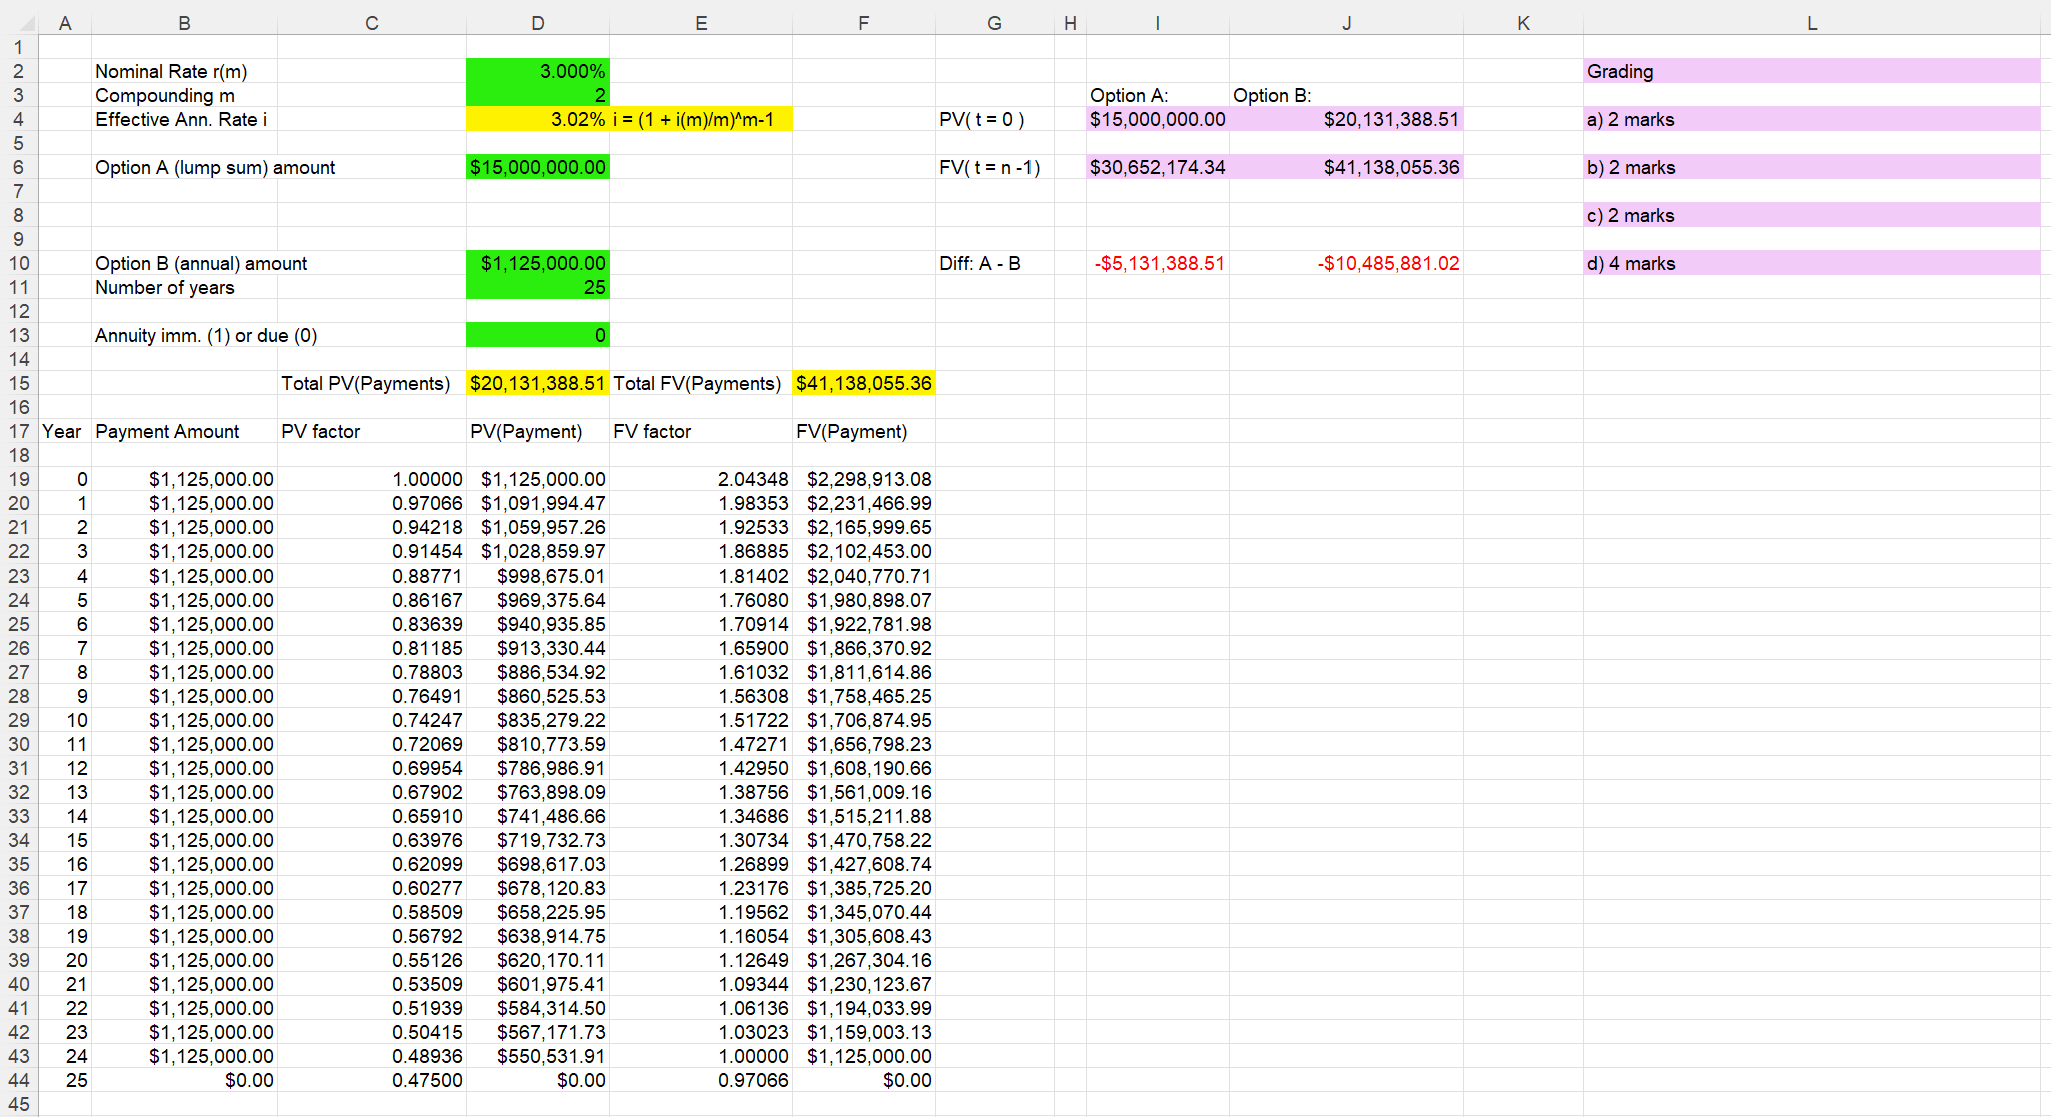The image size is (2052, 1118).
Task: Click PV factor 1.00000 for year 0
Action: (372, 479)
